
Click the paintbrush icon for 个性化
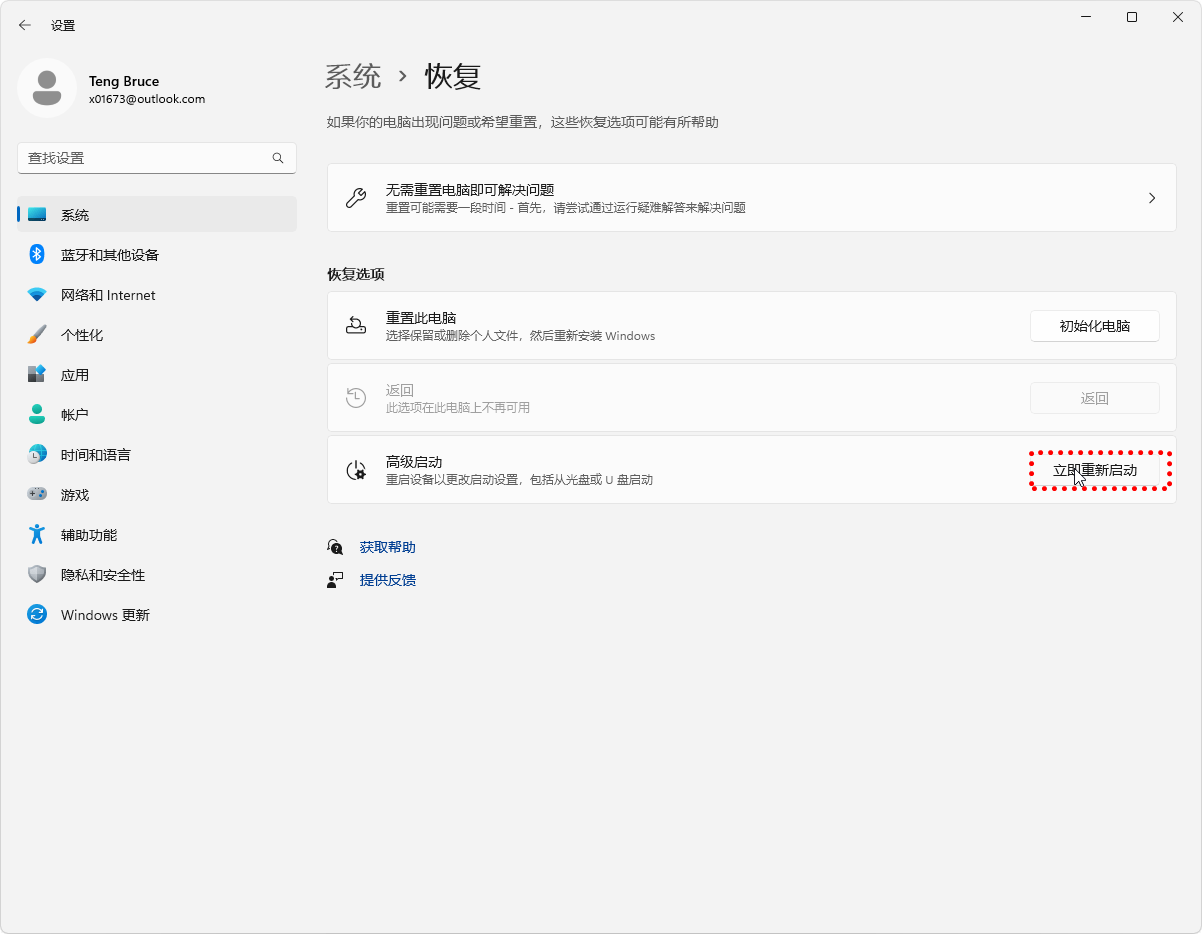pos(37,335)
